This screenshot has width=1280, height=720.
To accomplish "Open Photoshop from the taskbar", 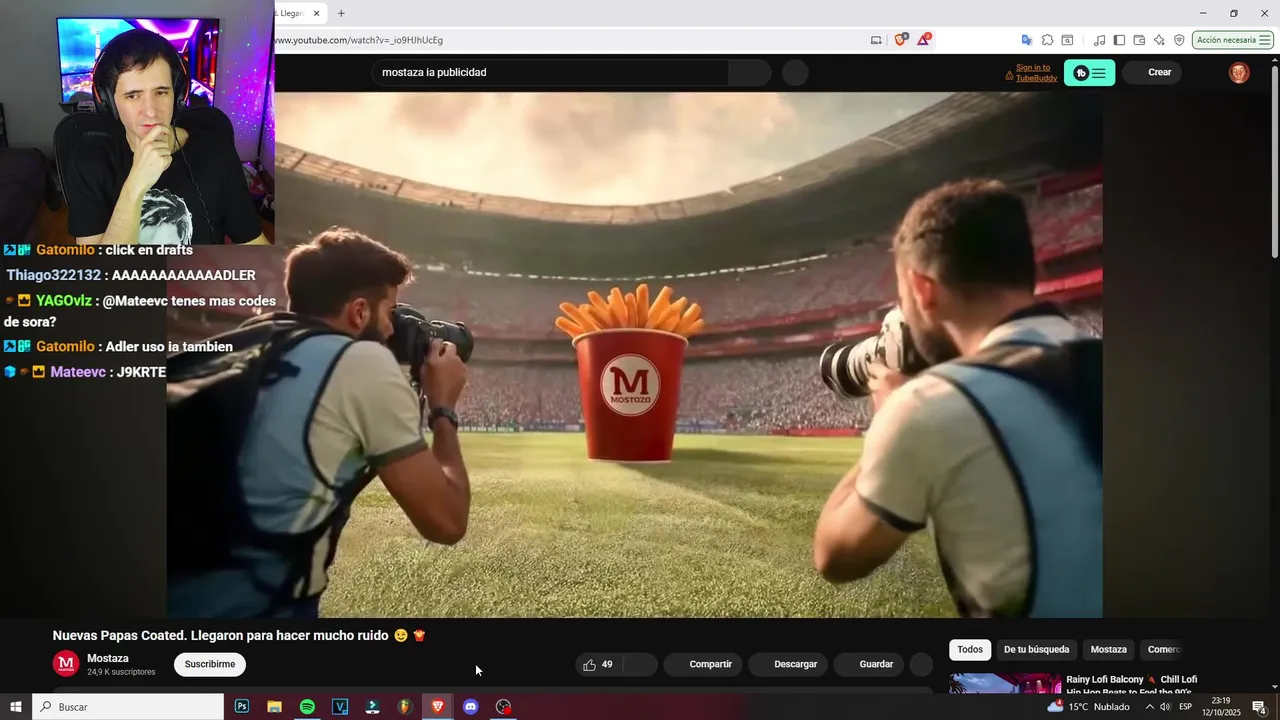I will pos(242,707).
